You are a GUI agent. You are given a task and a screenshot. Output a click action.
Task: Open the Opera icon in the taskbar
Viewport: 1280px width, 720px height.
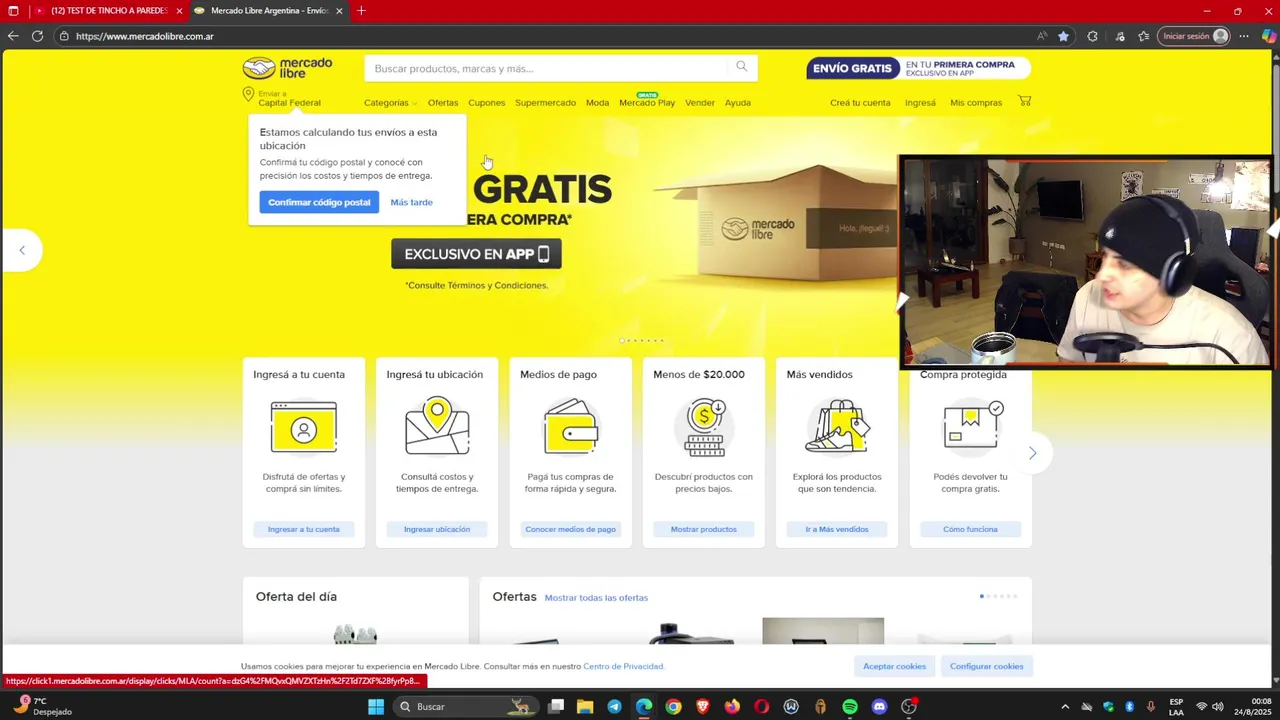pyautogui.click(x=762, y=707)
